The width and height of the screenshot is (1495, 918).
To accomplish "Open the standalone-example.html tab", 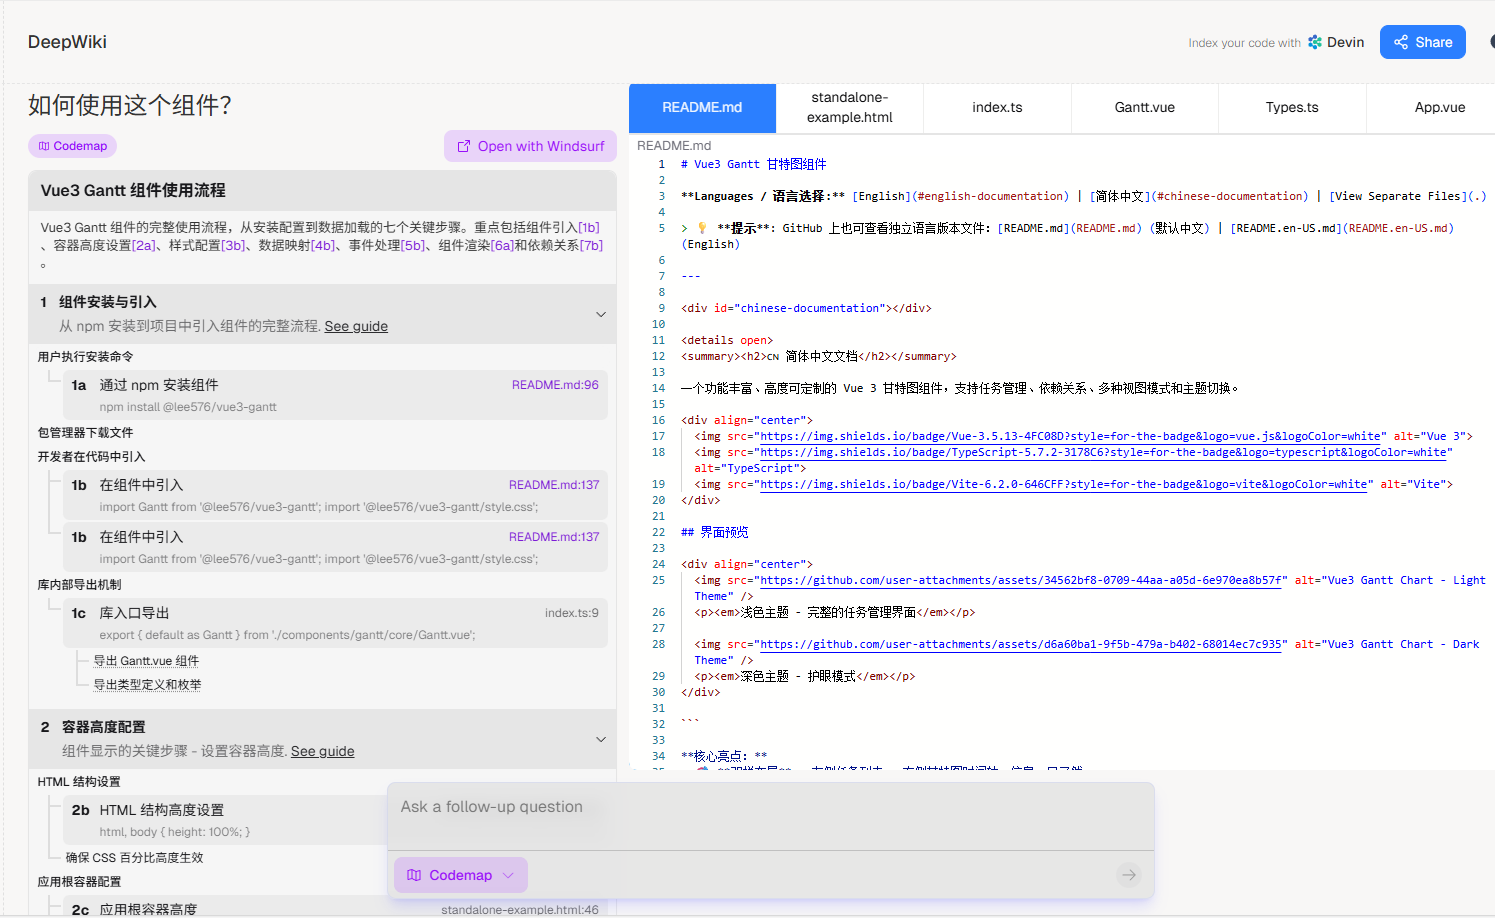I will [850, 108].
